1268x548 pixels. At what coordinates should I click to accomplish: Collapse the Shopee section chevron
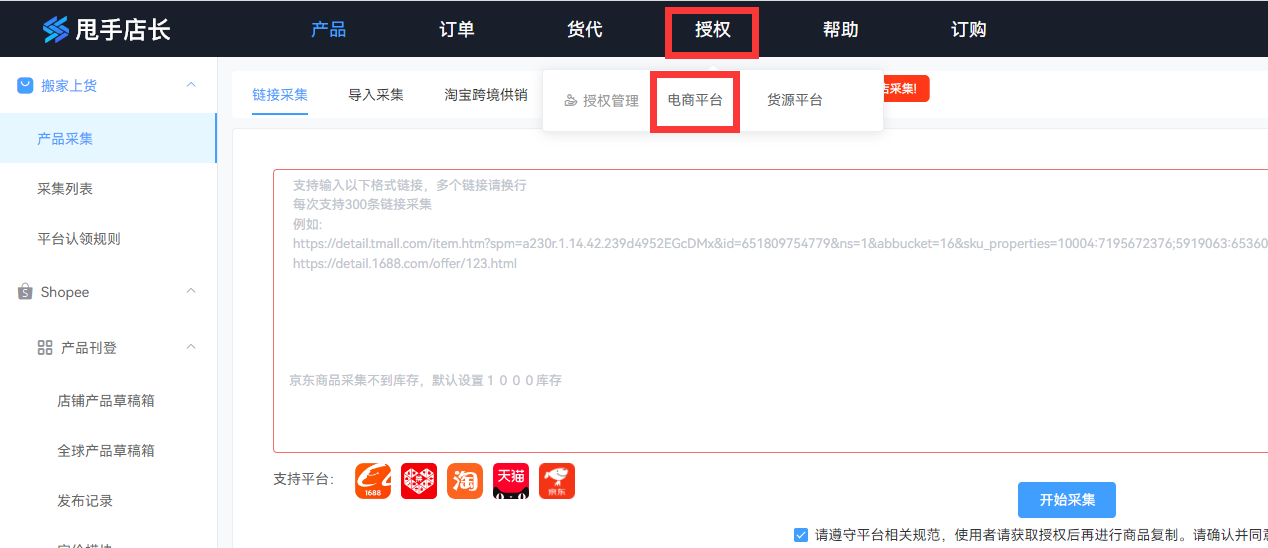(x=191, y=292)
